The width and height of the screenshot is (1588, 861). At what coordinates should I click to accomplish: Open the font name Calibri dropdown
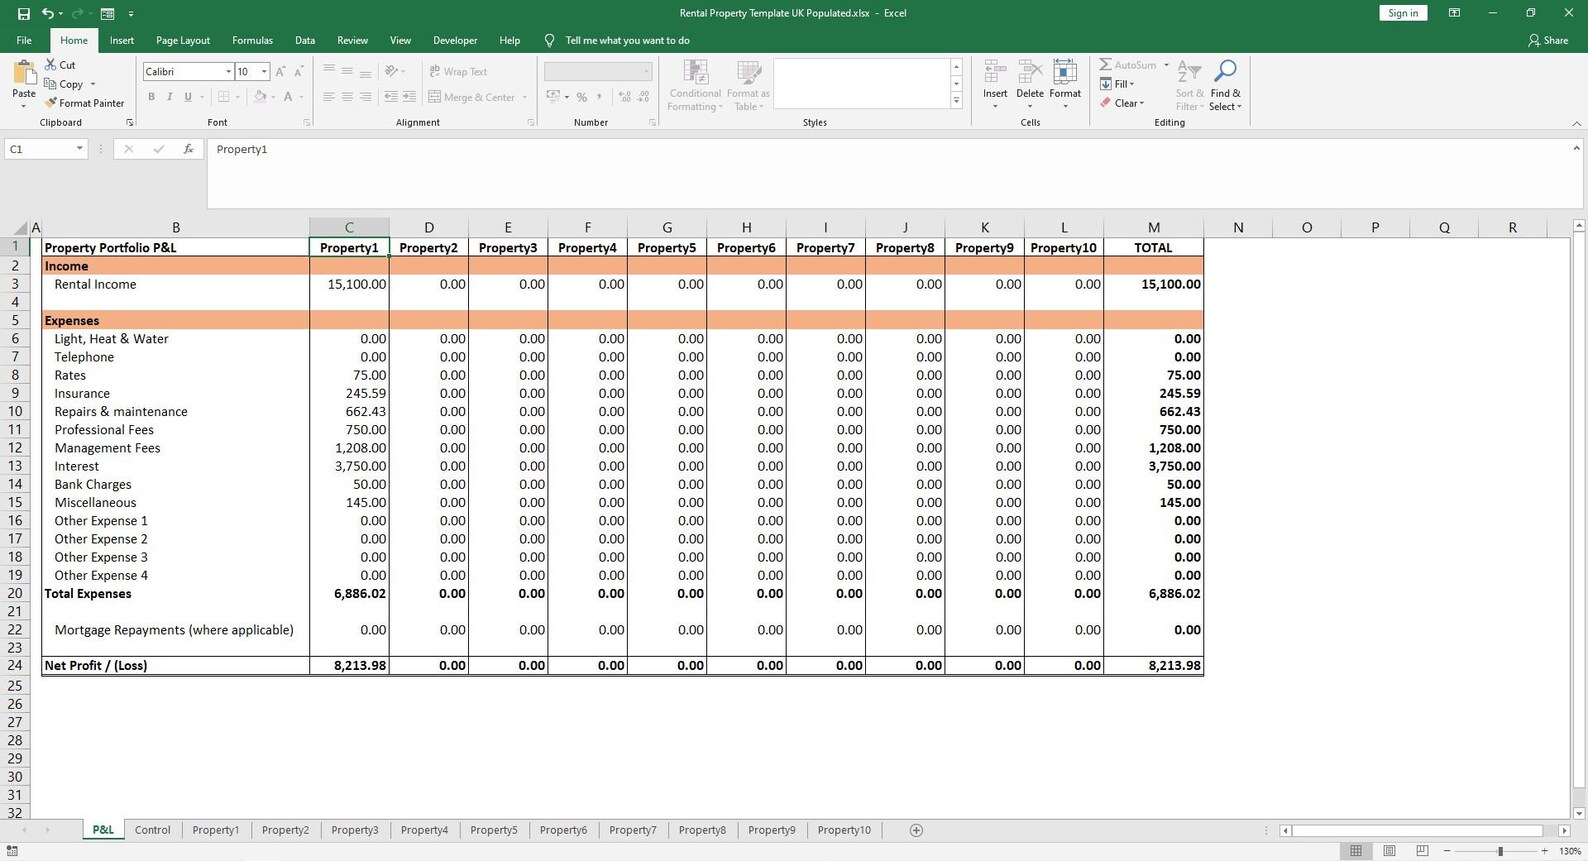[228, 72]
